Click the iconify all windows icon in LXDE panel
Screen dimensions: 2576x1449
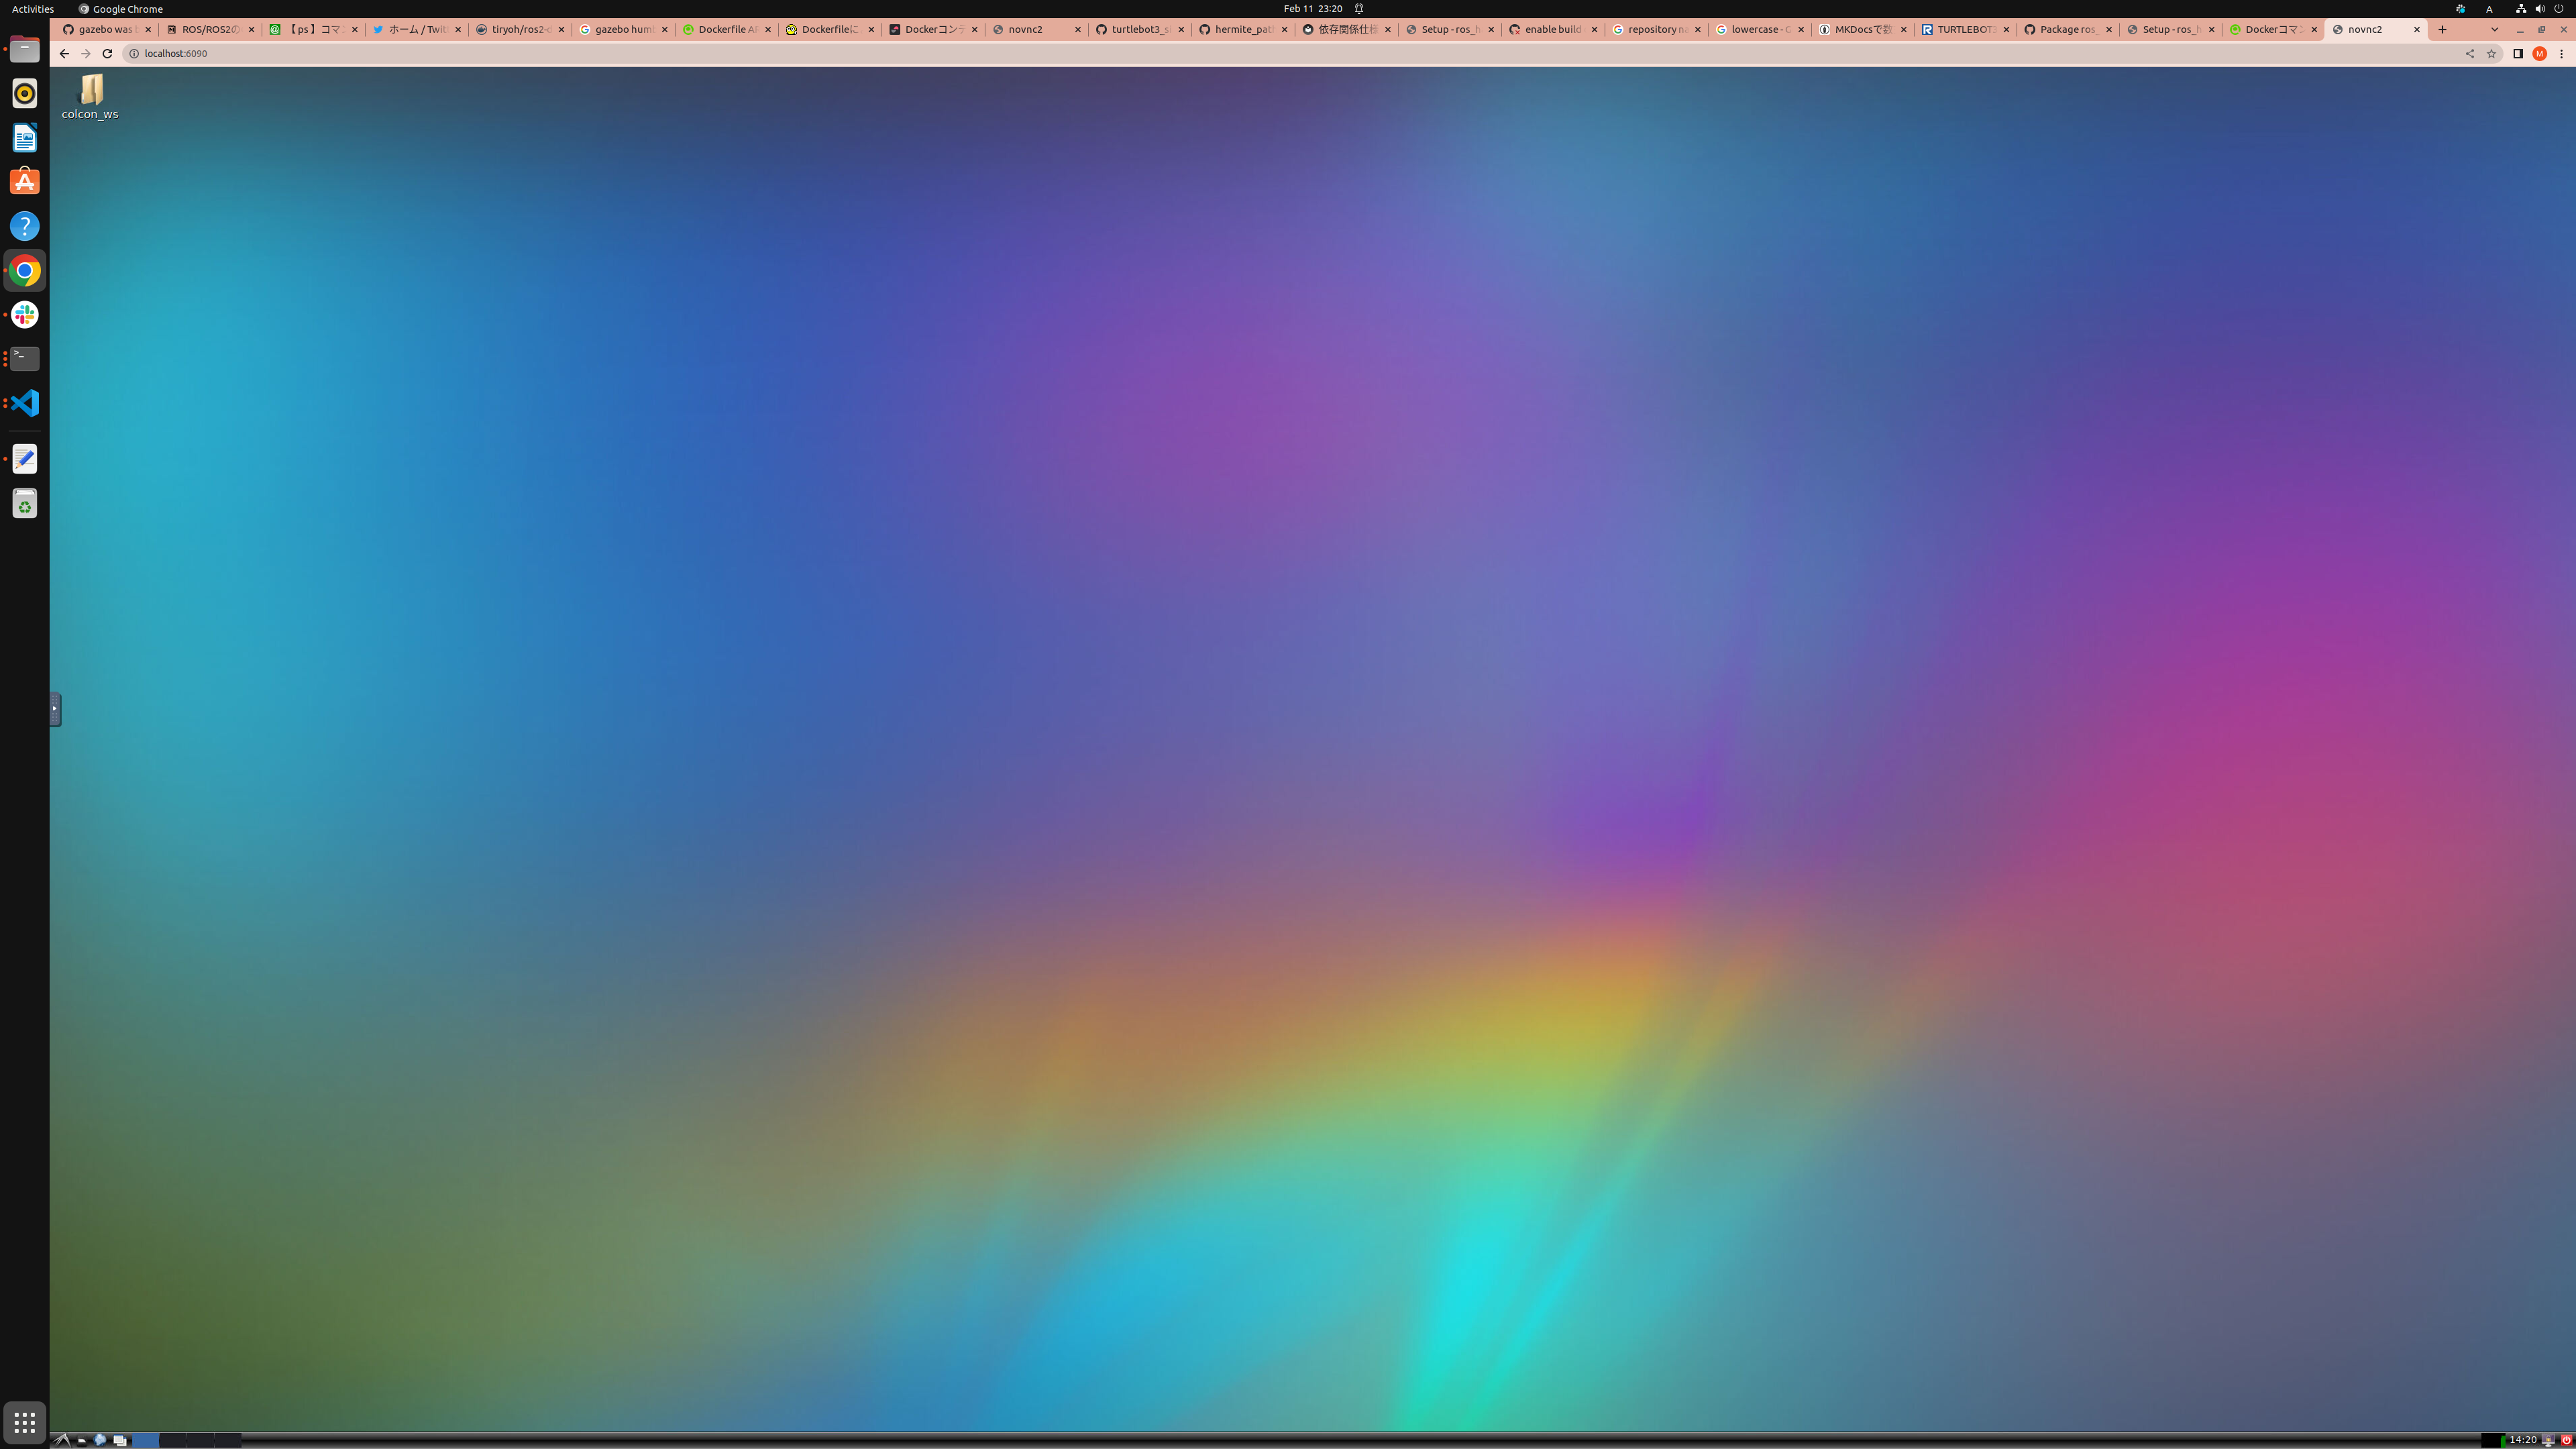click(120, 1440)
